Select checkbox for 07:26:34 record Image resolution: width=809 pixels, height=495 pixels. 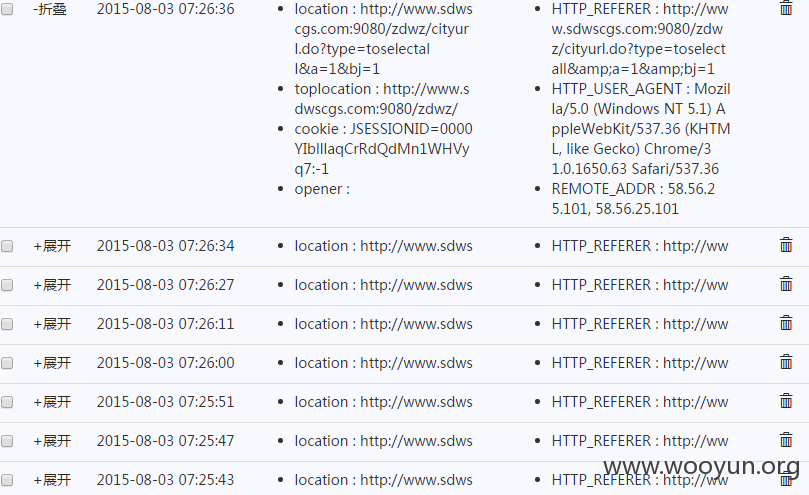click(7, 246)
